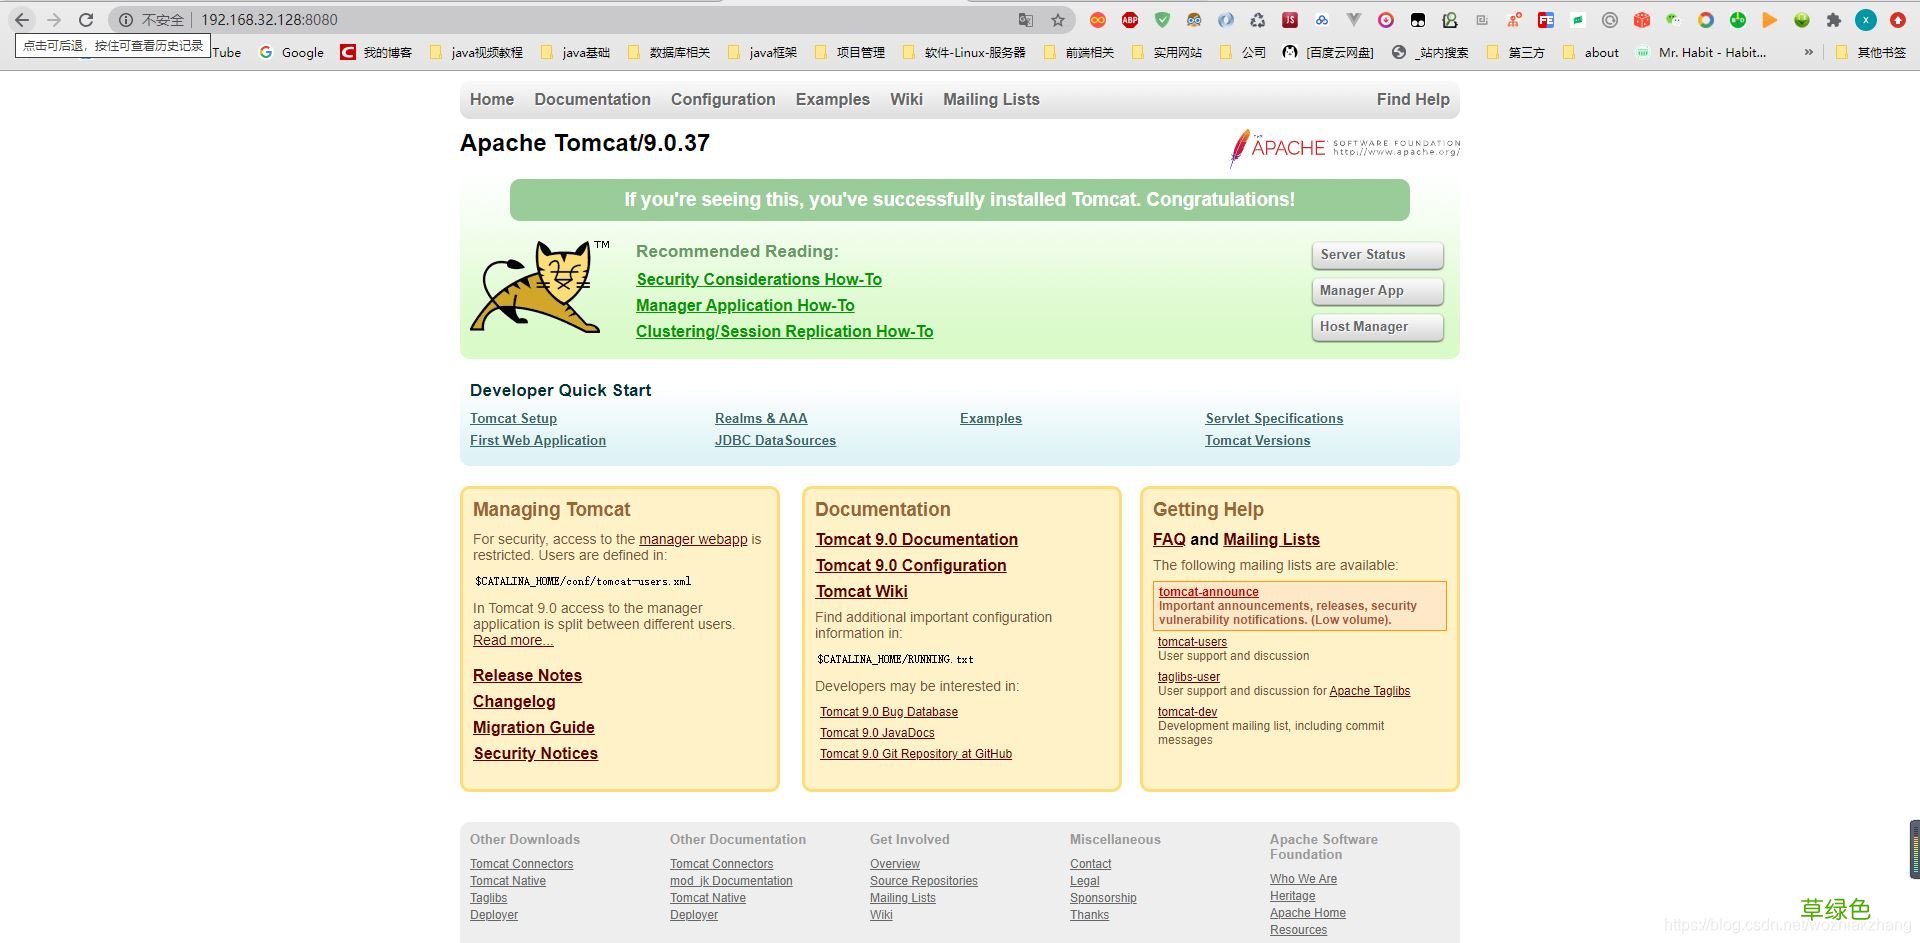Open Tomcat 9.0 Git Repository at GitHub
The image size is (1920, 943).
(916, 754)
